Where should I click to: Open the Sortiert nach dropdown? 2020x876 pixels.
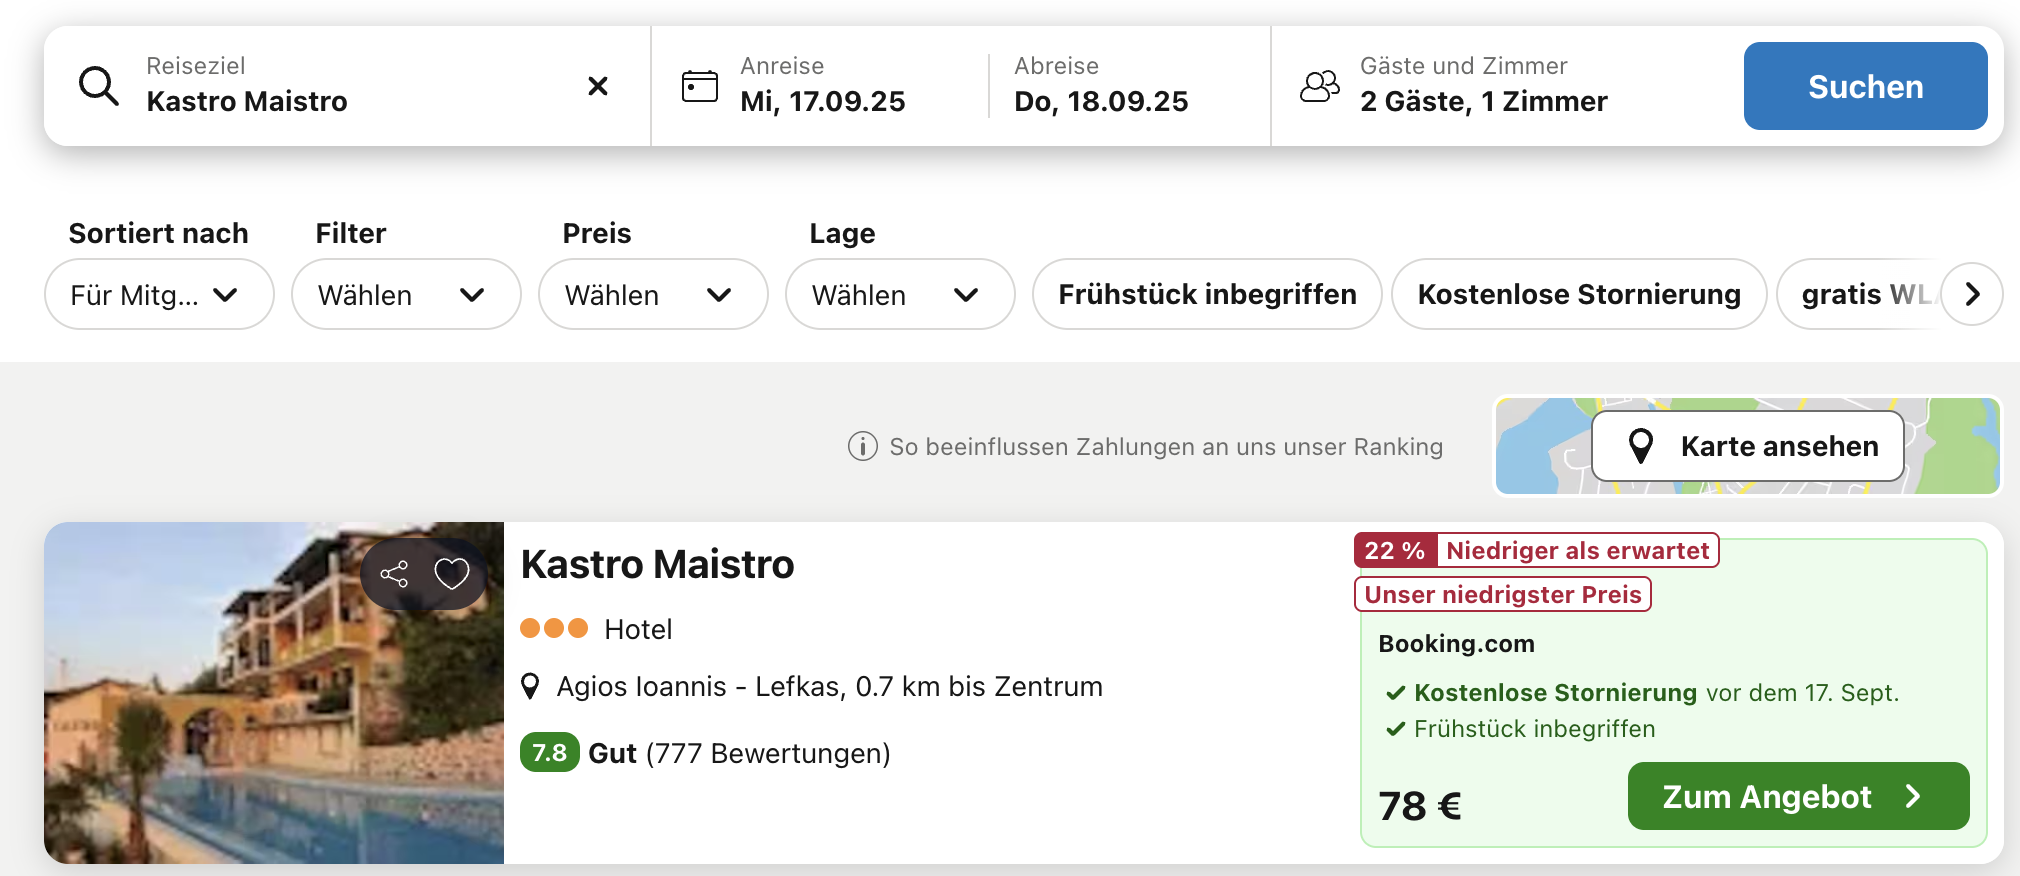[x=159, y=294]
